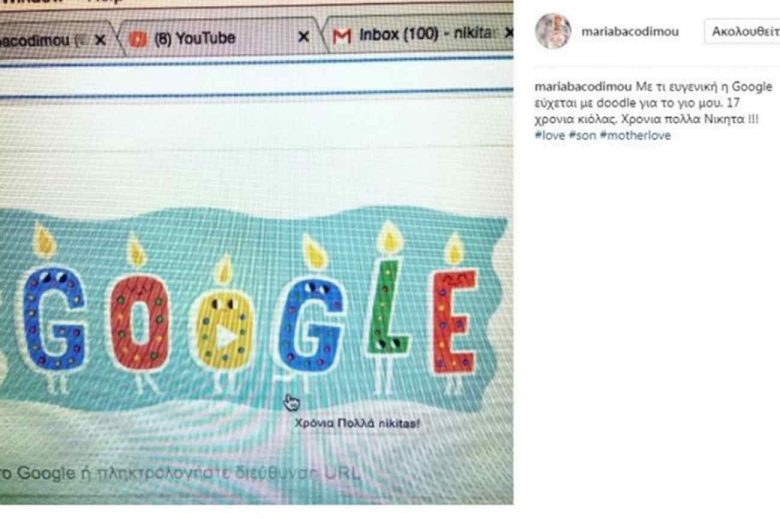Click the green L candle letter in doodle
Image resolution: width=780 pixels, height=519 pixels.
point(387,306)
